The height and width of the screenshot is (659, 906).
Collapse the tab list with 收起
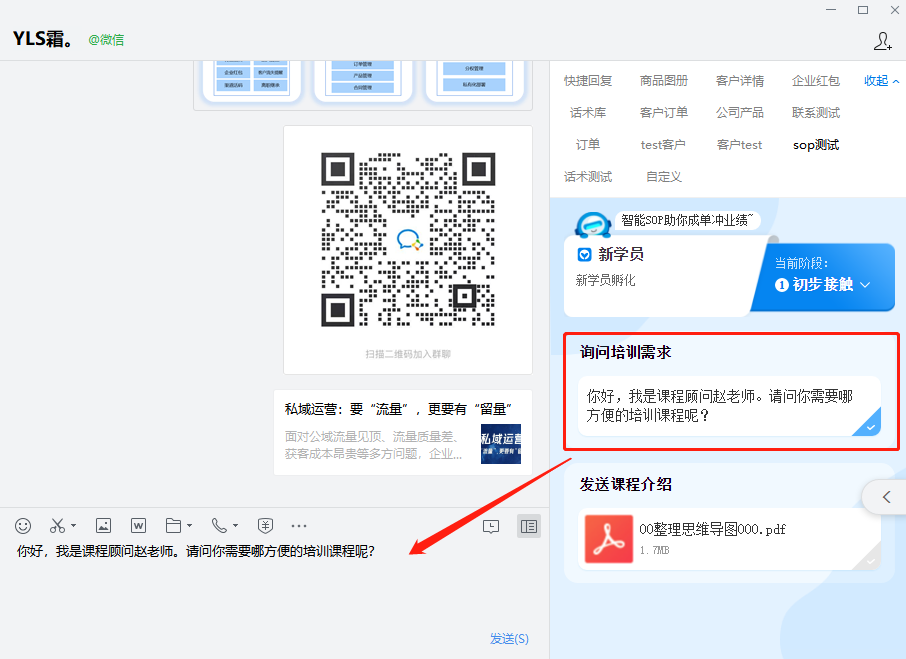click(x=881, y=81)
